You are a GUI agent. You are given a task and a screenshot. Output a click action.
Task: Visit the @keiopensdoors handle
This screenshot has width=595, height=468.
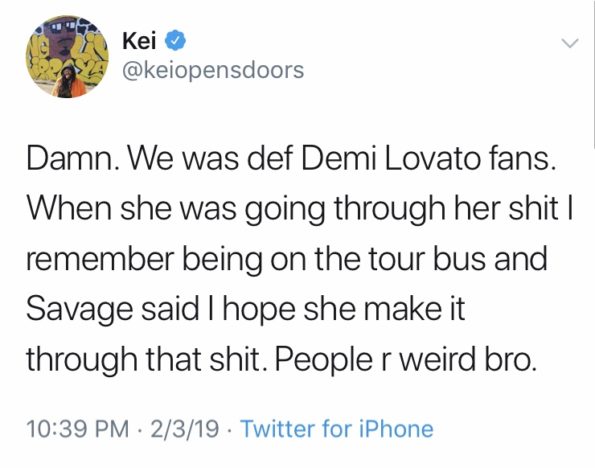tap(213, 70)
